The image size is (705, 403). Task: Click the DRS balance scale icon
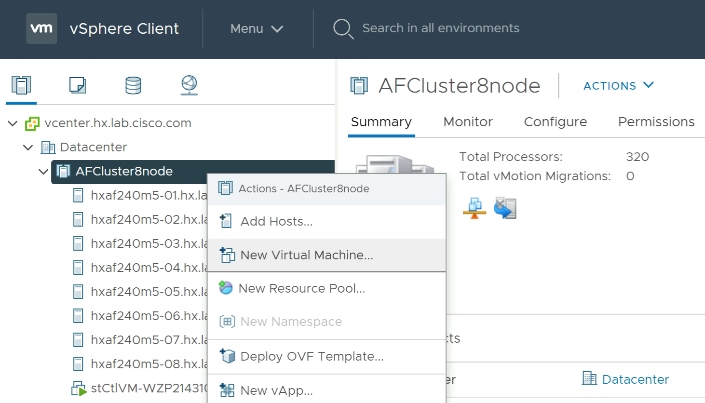474,208
